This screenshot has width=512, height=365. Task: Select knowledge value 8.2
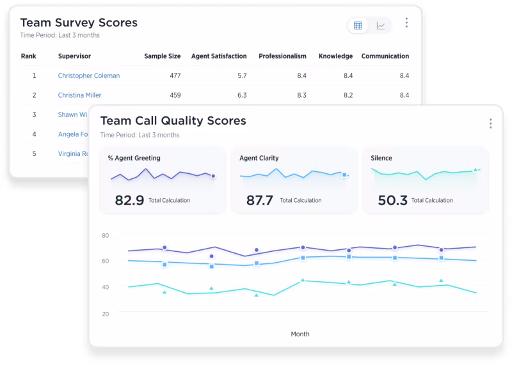tap(348, 95)
